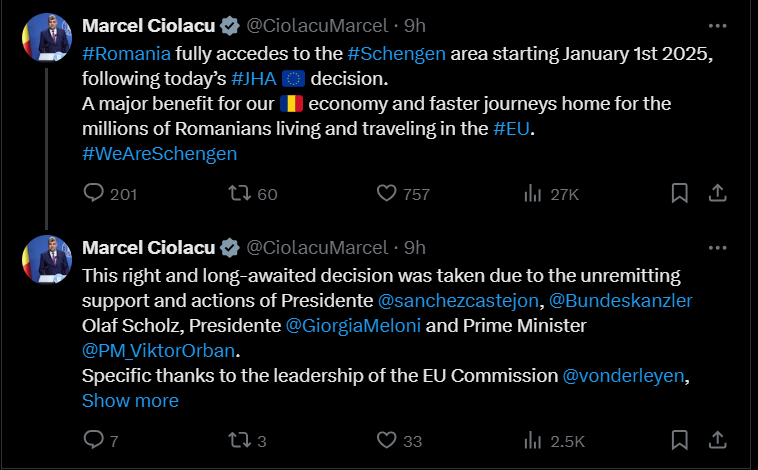Bookmark the first tweet about Schengen
The image size is (758, 470).
[x=679, y=194]
